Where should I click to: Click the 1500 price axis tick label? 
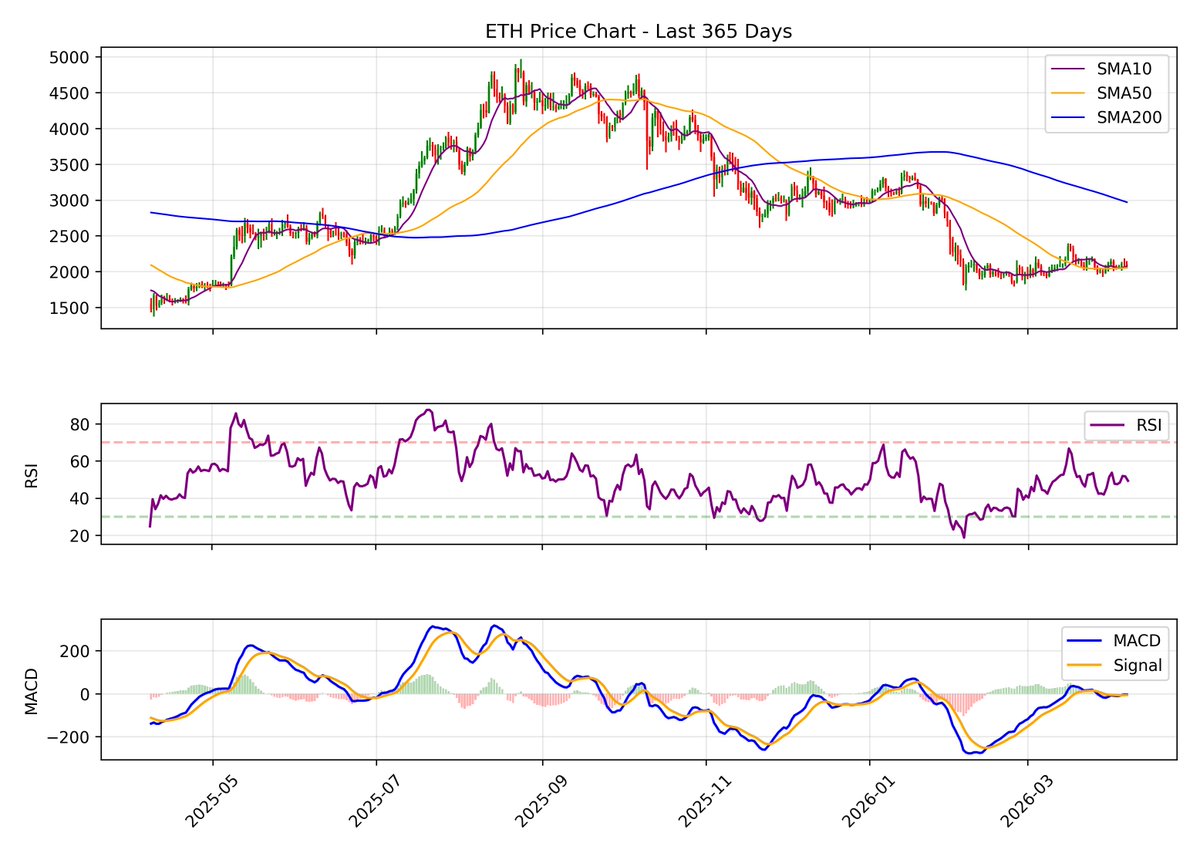(x=69, y=308)
